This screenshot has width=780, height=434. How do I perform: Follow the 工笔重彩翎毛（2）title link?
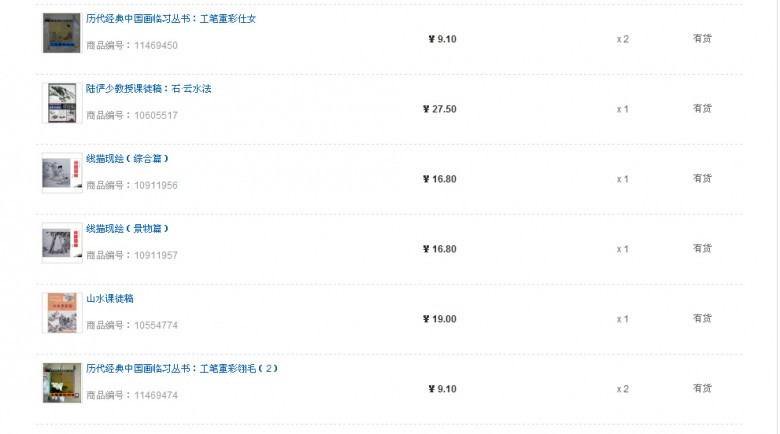point(182,369)
